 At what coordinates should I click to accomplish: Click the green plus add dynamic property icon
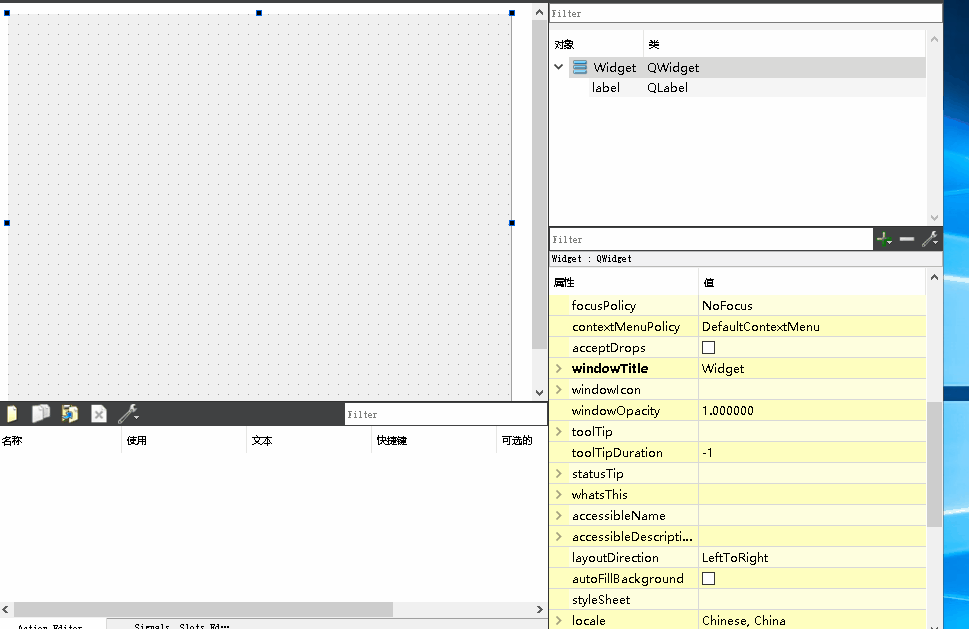point(884,239)
